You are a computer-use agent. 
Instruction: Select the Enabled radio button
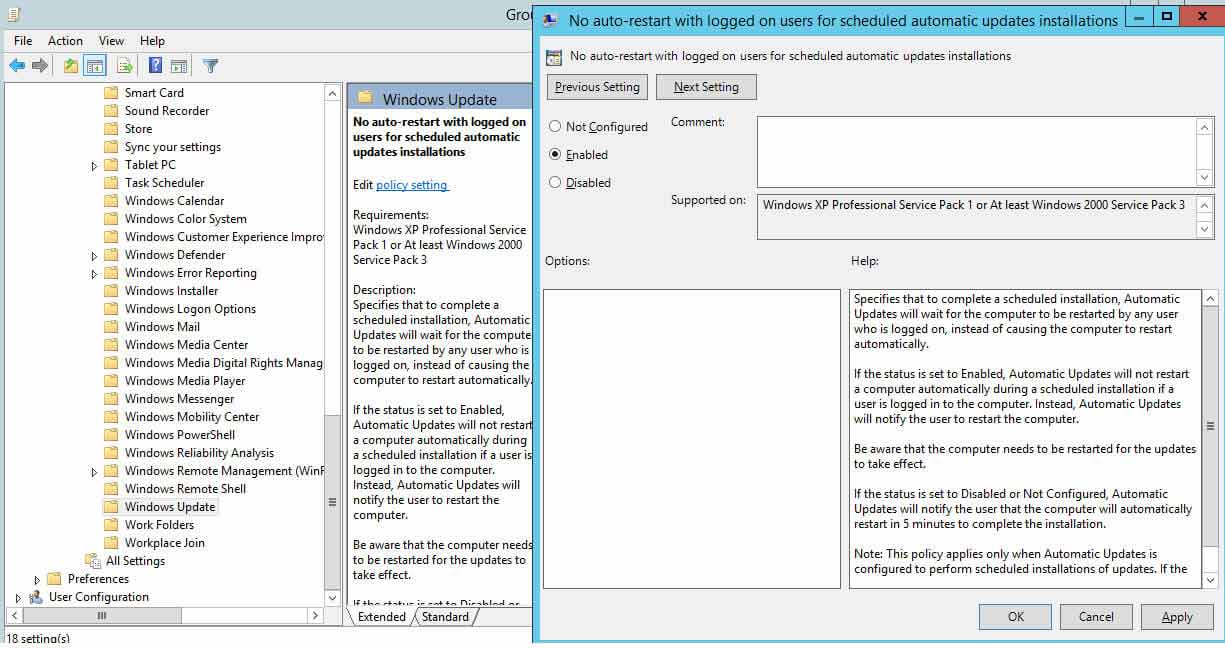555,155
